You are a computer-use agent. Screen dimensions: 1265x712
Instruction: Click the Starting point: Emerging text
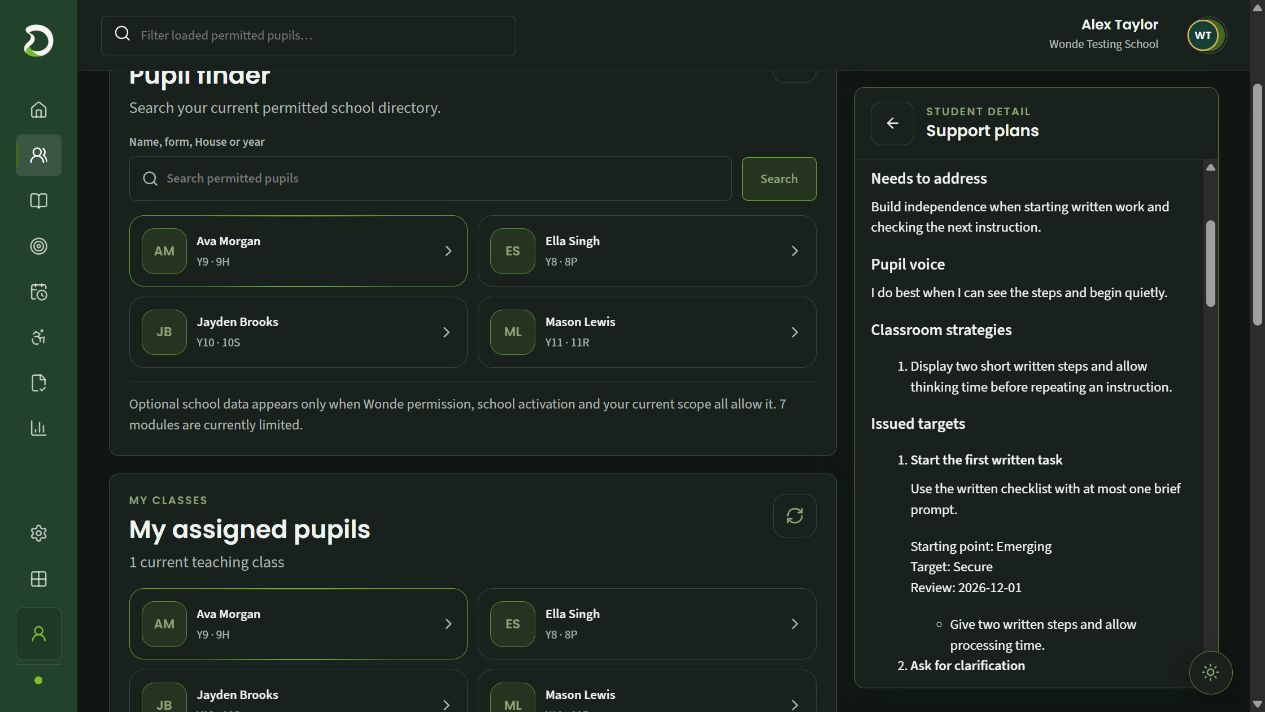[981, 546]
